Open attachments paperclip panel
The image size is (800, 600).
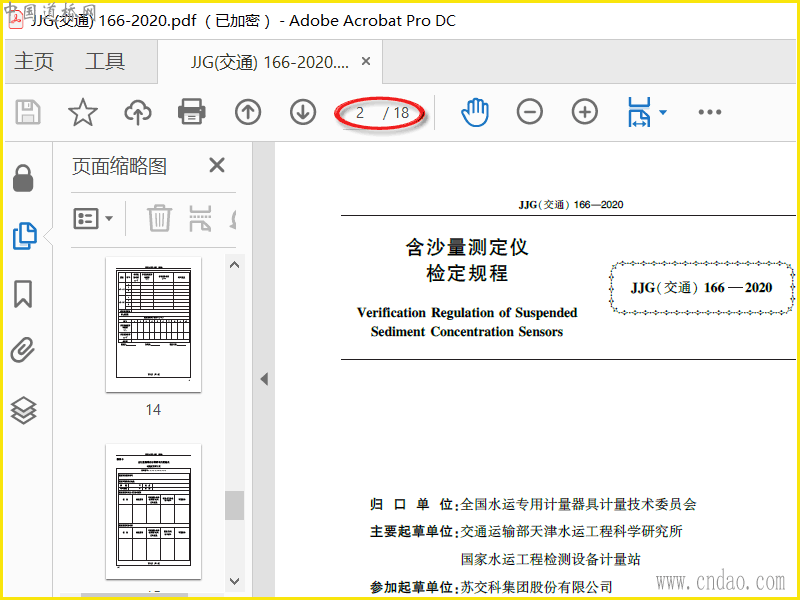[x=23, y=350]
